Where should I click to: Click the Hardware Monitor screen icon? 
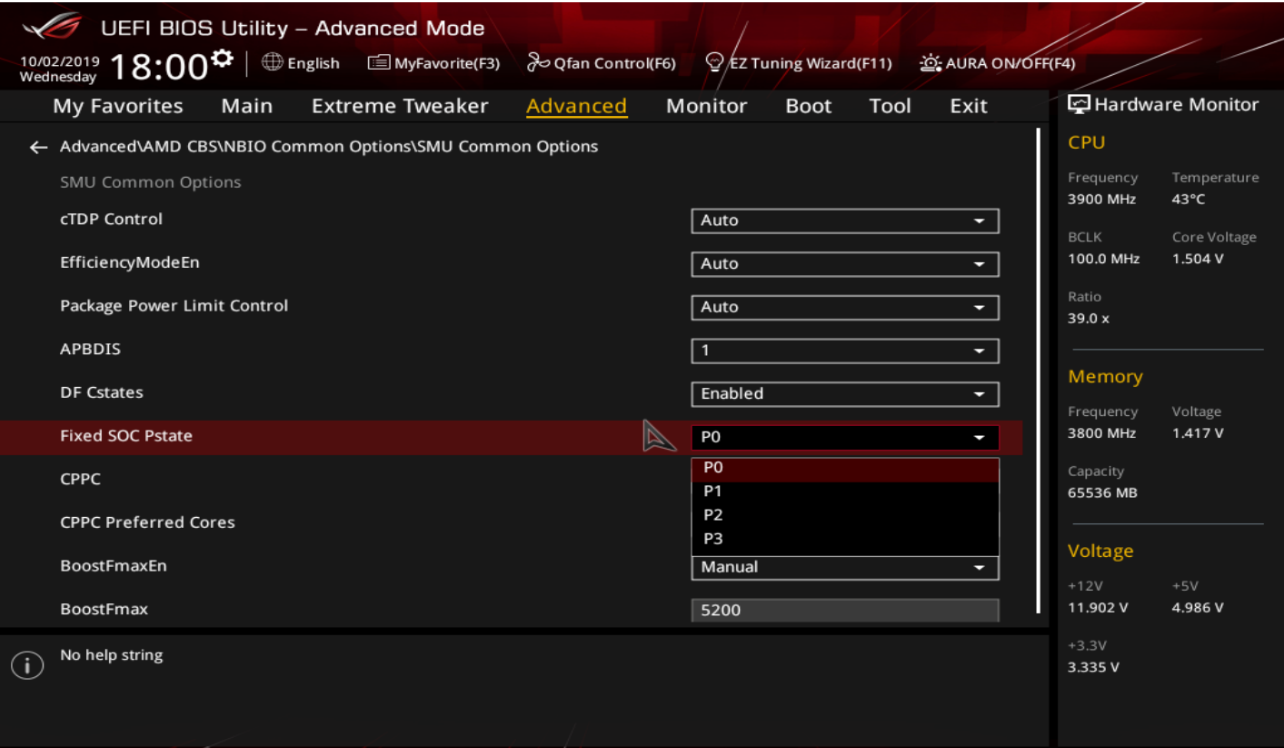(x=1079, y=105)
